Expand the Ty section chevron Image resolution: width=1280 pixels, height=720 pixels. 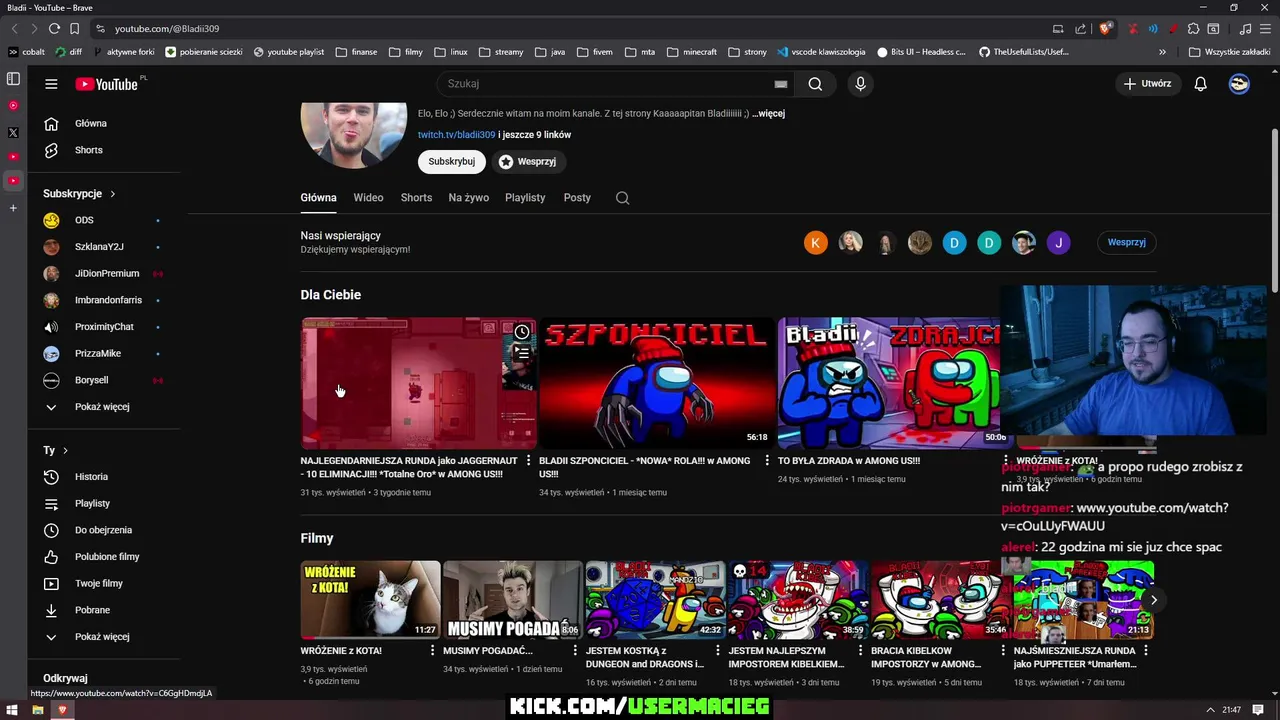[65, 451]
